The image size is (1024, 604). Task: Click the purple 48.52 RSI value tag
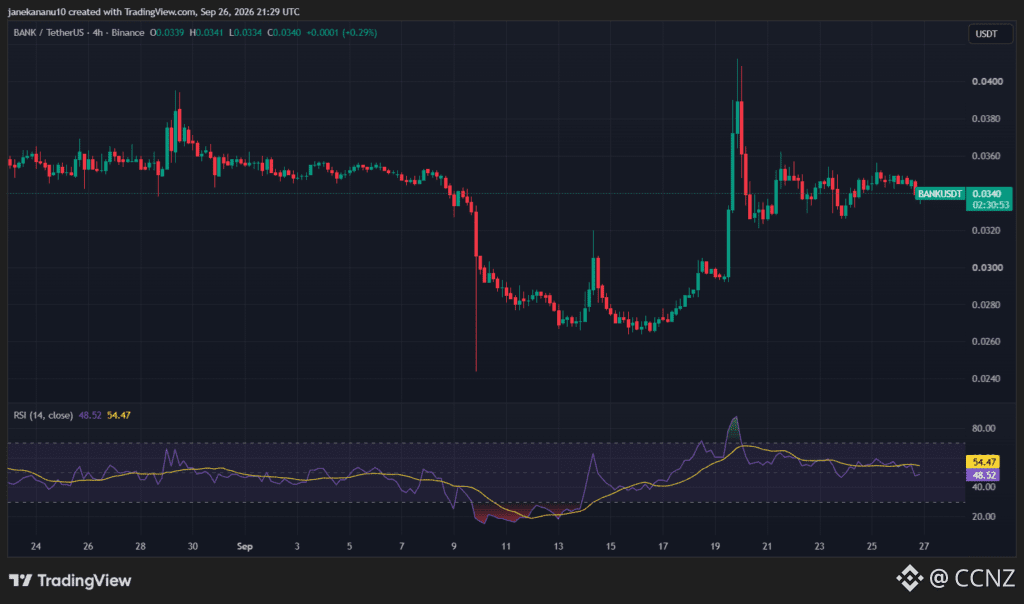(x=983, y=475)
